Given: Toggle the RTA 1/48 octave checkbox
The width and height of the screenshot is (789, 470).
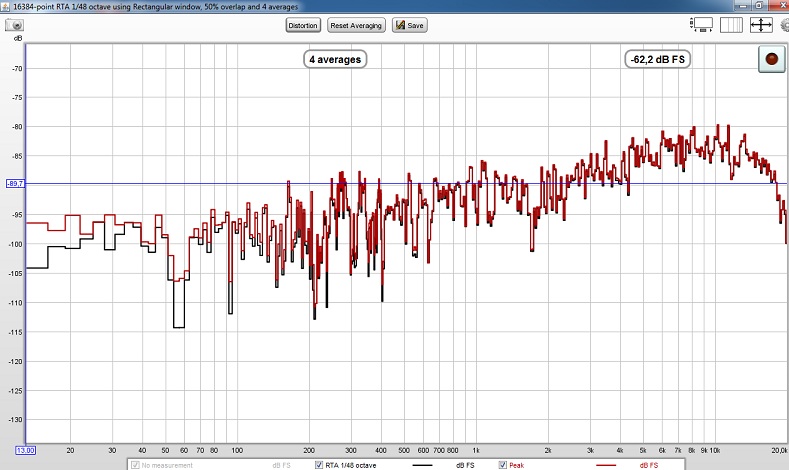Looking at the screenshot, I should (x=319, y=465).
